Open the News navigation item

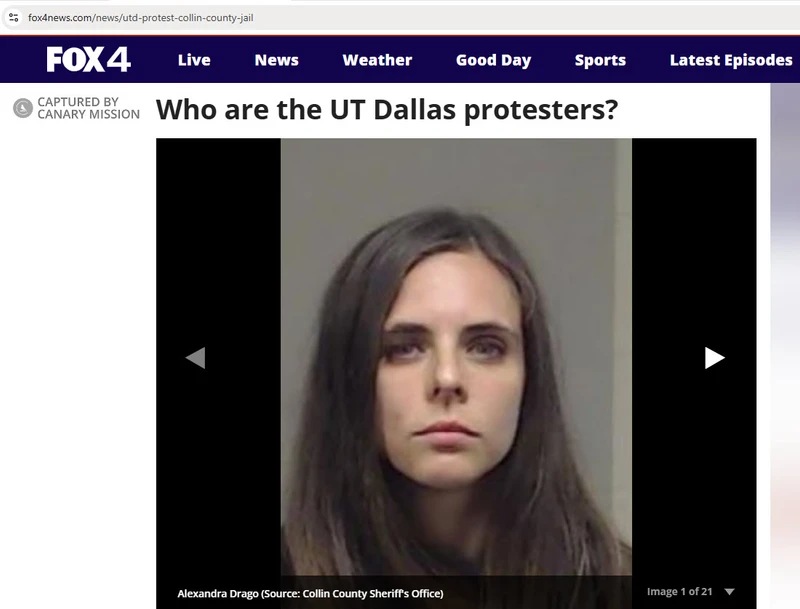pos(277,60)
